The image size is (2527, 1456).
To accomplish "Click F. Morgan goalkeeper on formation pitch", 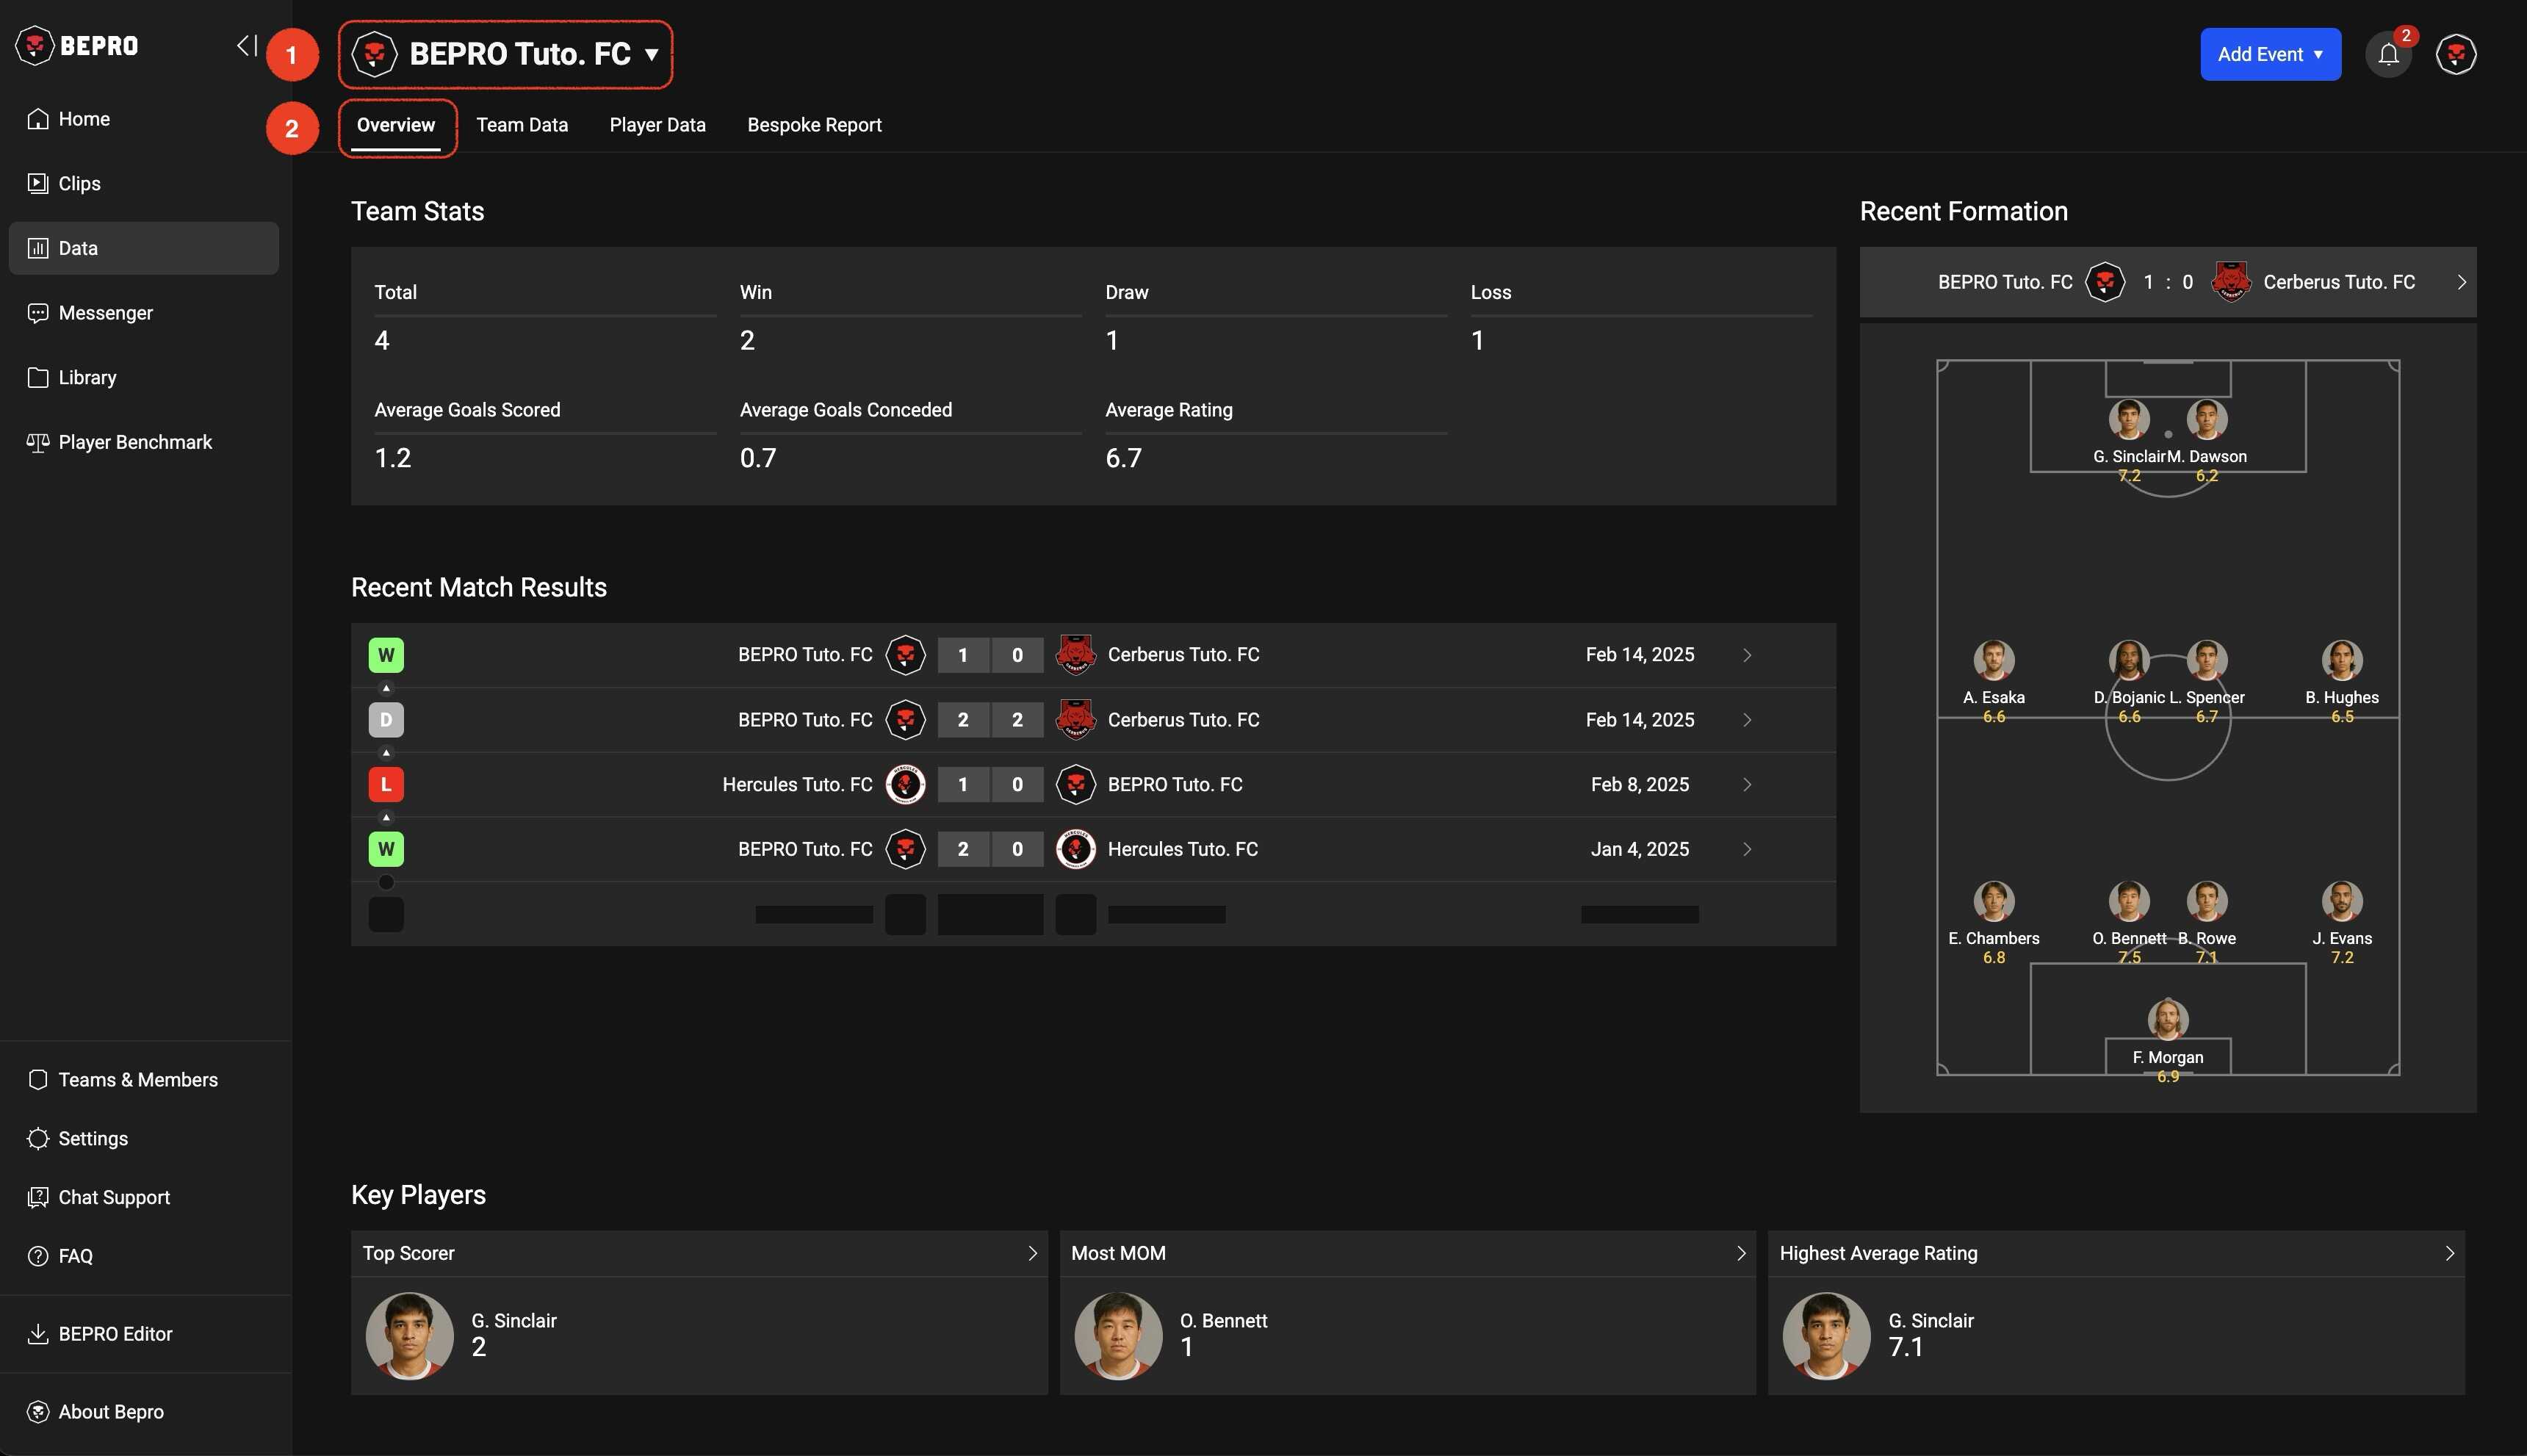I will coord(2167,1021).
